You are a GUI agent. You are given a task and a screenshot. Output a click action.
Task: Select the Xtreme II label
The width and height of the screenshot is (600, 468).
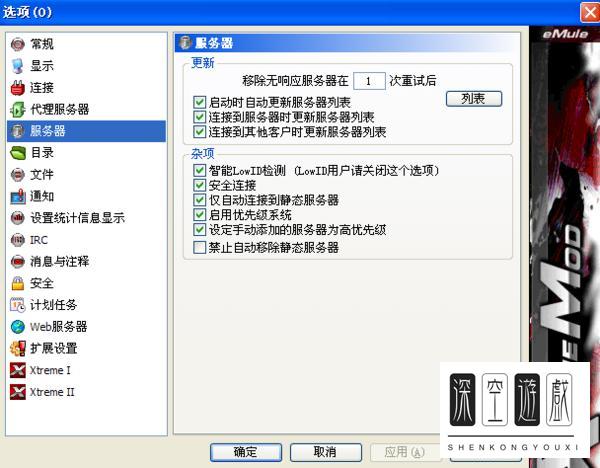click(52, 392)
